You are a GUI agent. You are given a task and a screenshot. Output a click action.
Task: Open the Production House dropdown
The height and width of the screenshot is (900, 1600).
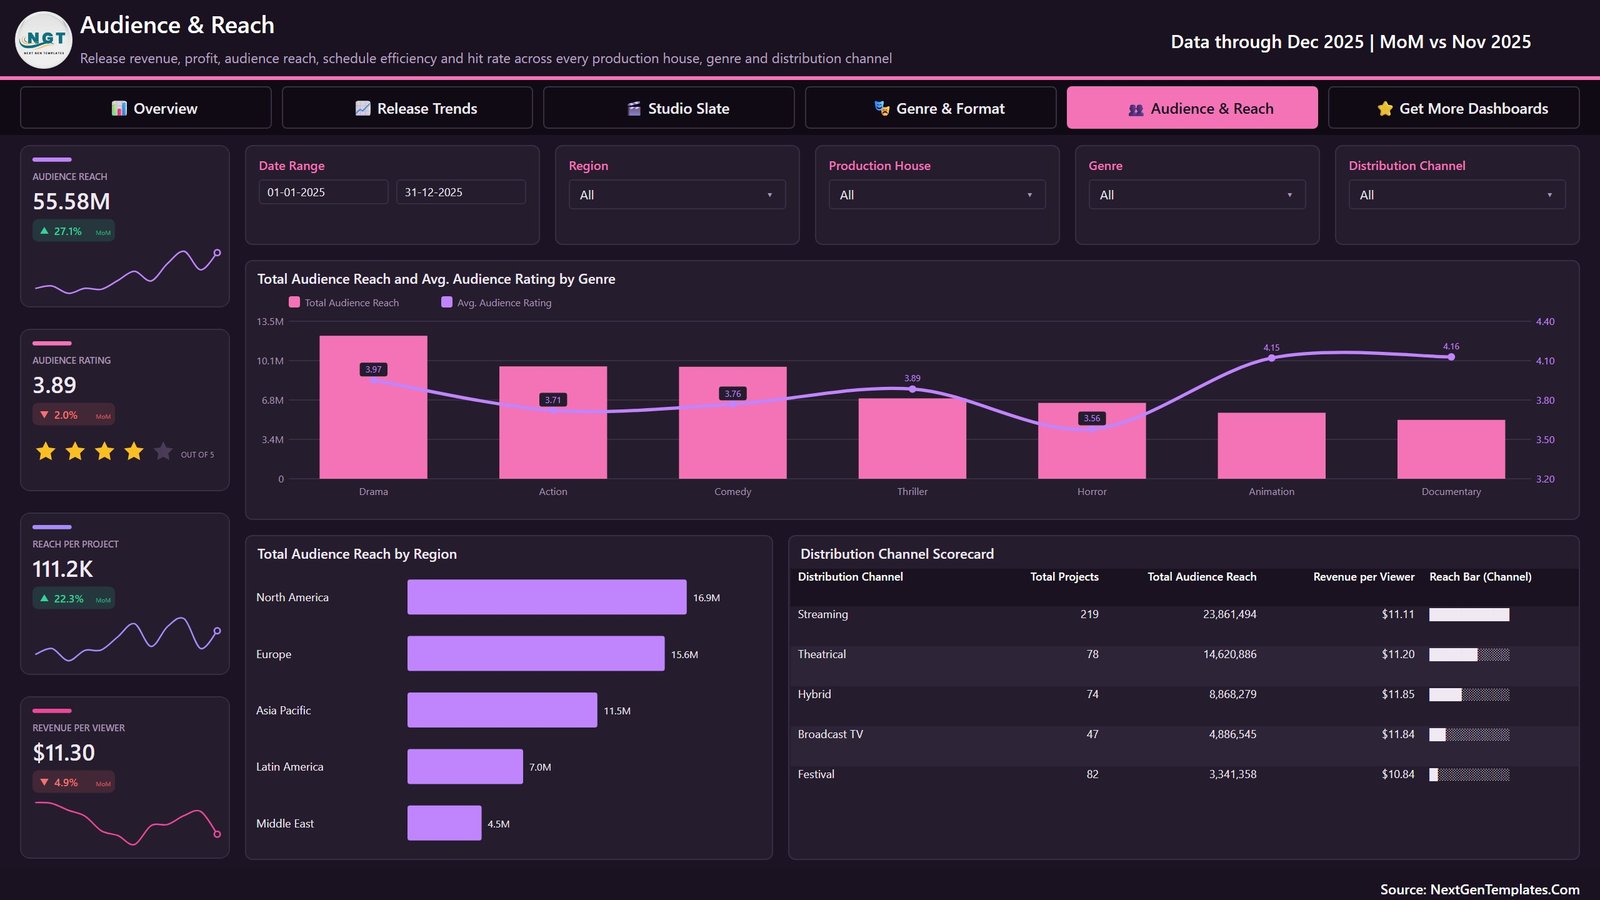tap(937, 195)
